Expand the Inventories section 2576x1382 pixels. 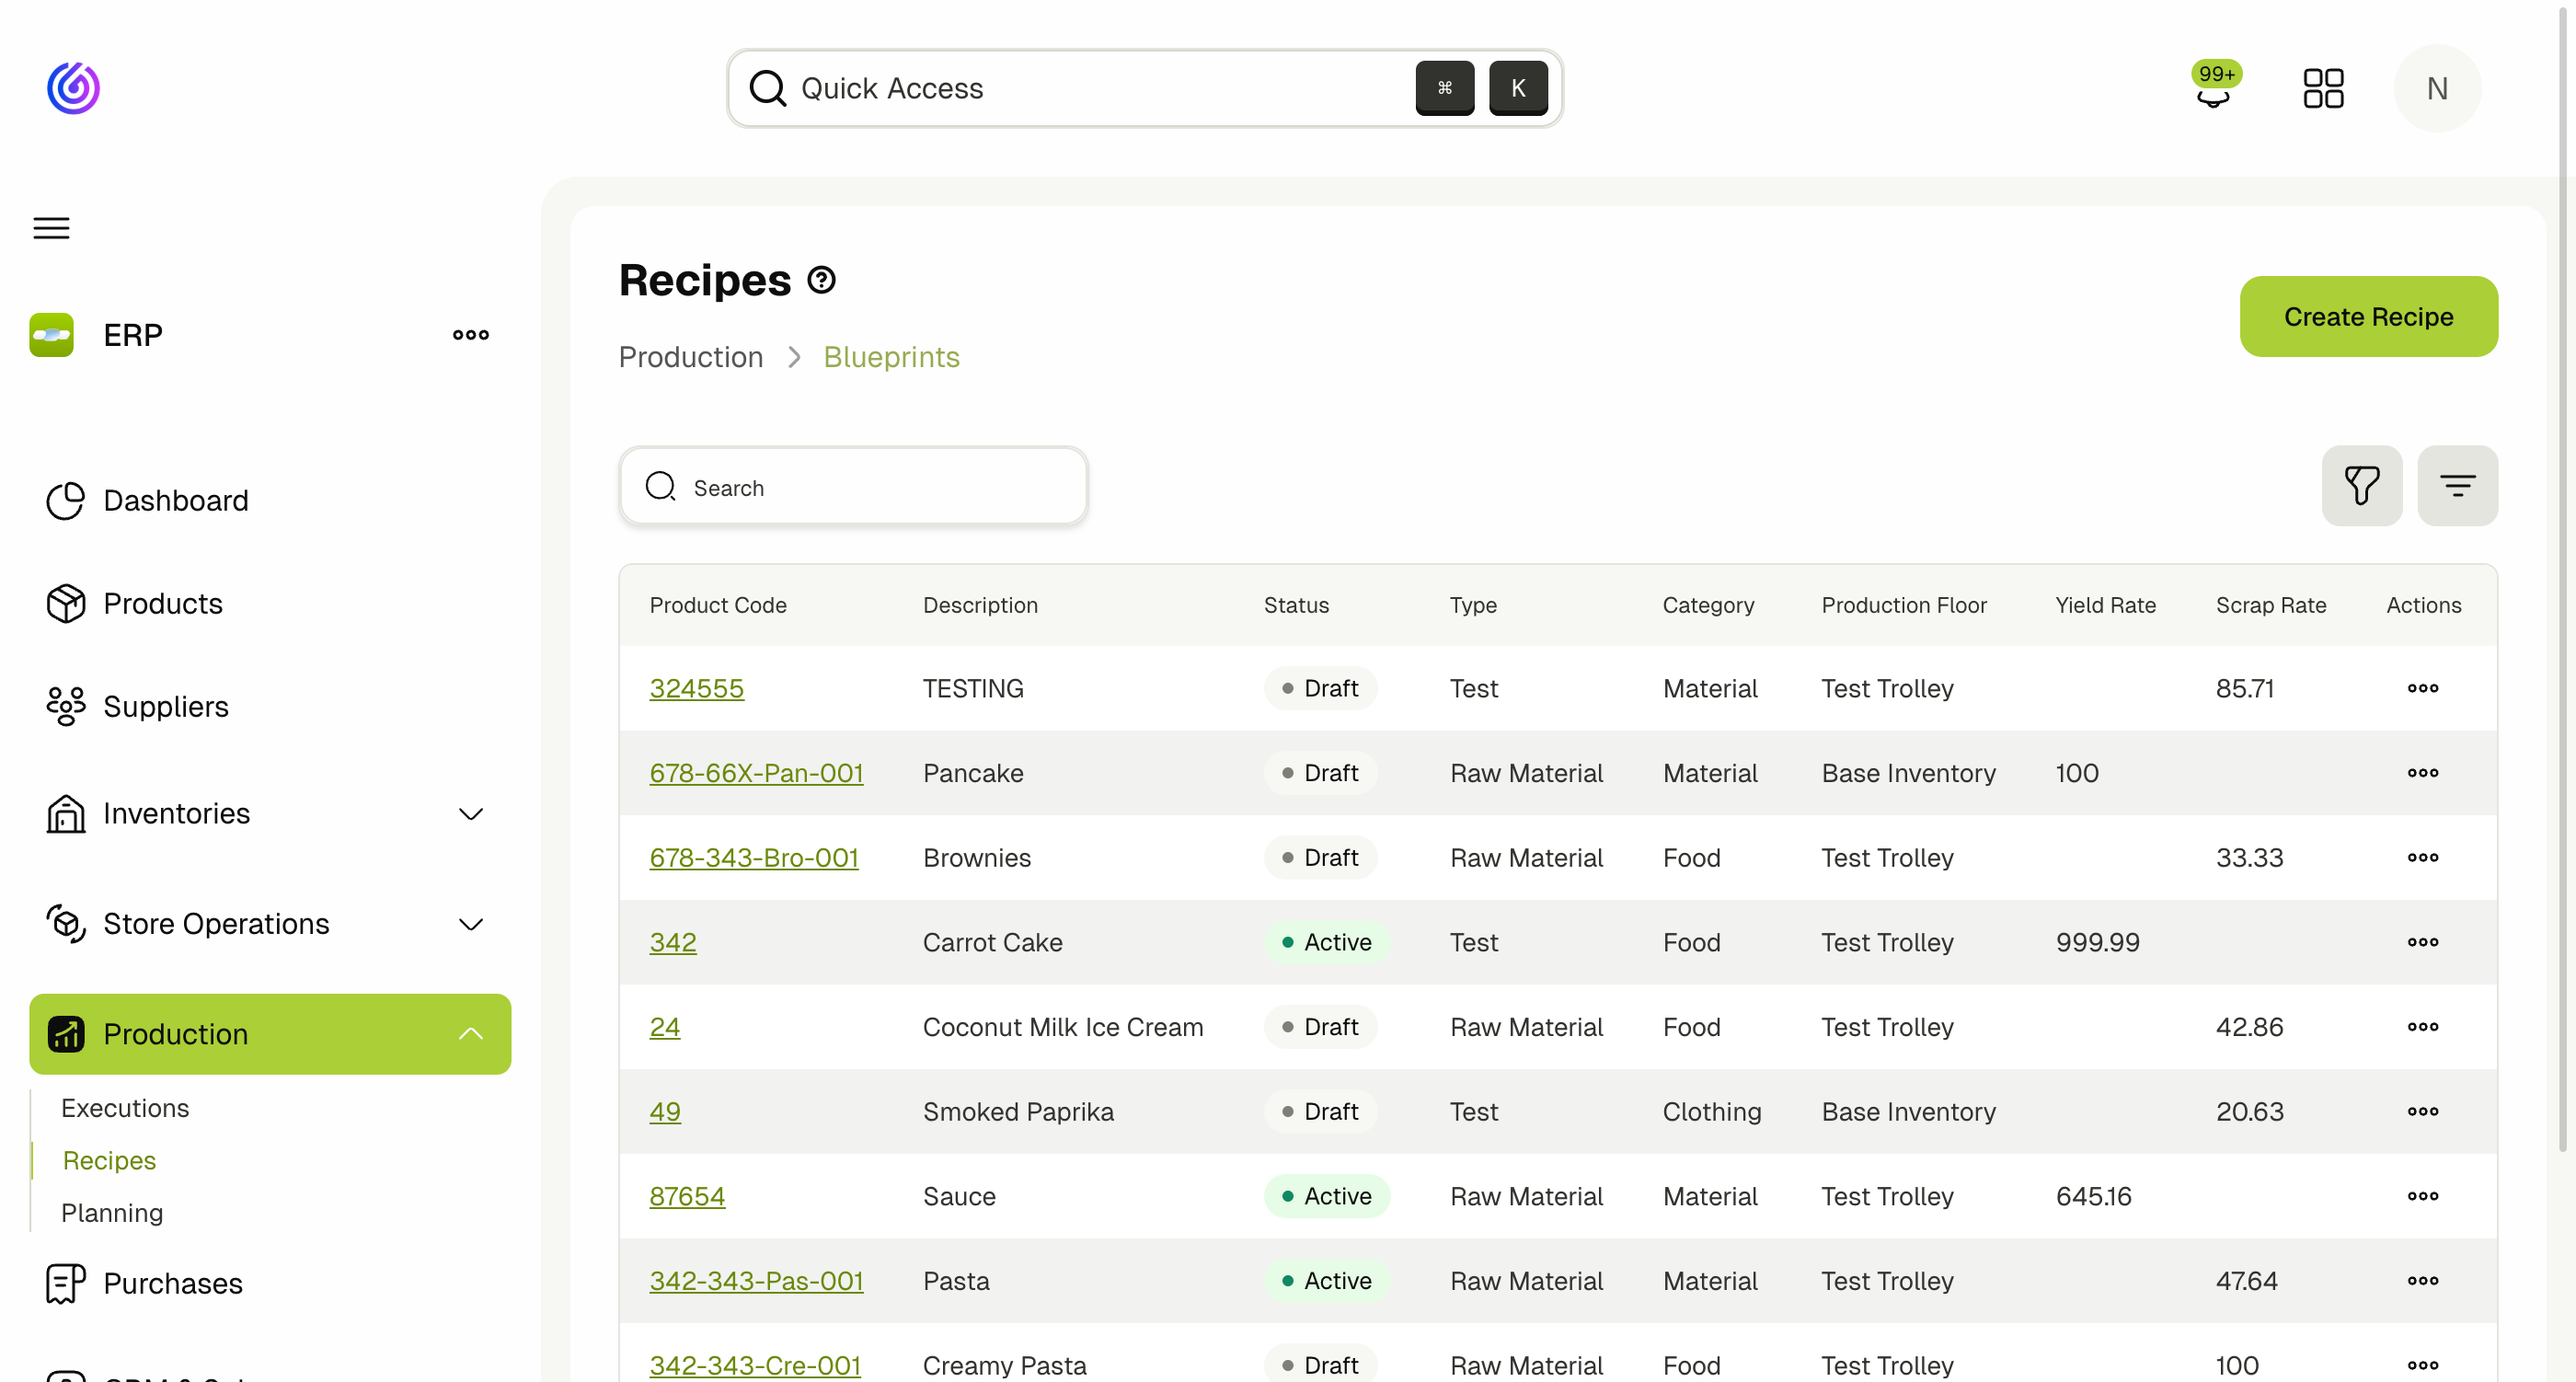point(470,814)
